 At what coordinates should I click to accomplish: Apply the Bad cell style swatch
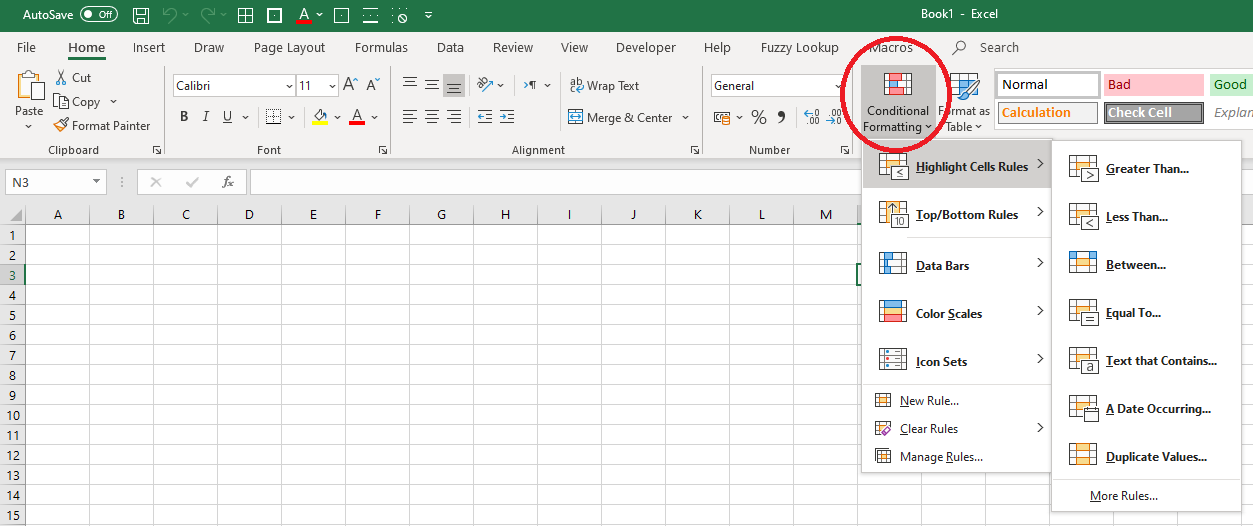click(x=1153, y=85)
